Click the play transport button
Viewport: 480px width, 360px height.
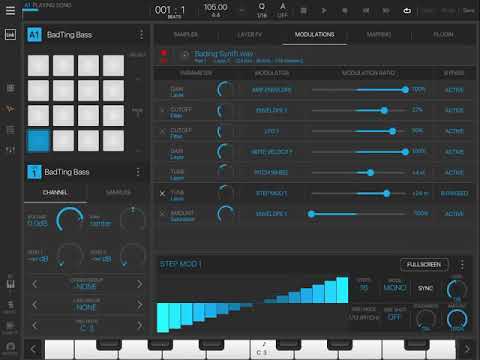pyautogui.click(x=324, y=11)
